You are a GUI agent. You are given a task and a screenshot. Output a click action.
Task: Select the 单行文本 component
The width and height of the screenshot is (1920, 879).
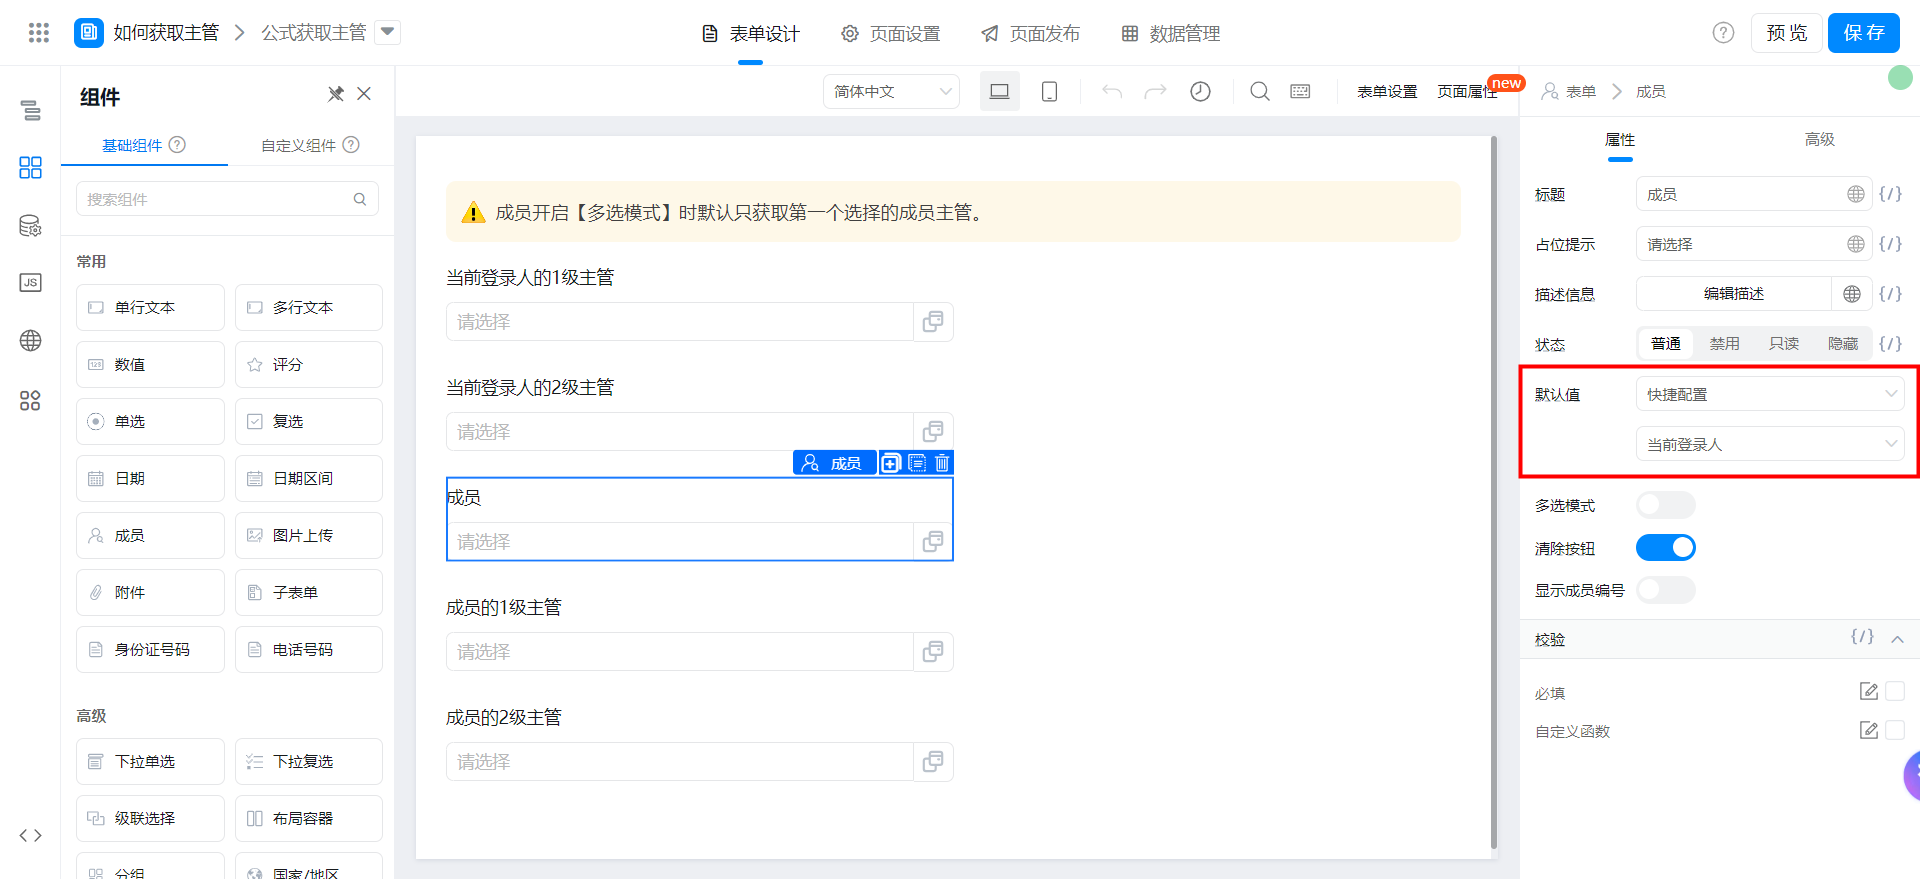pyautogui.click(x=150, y=307)
